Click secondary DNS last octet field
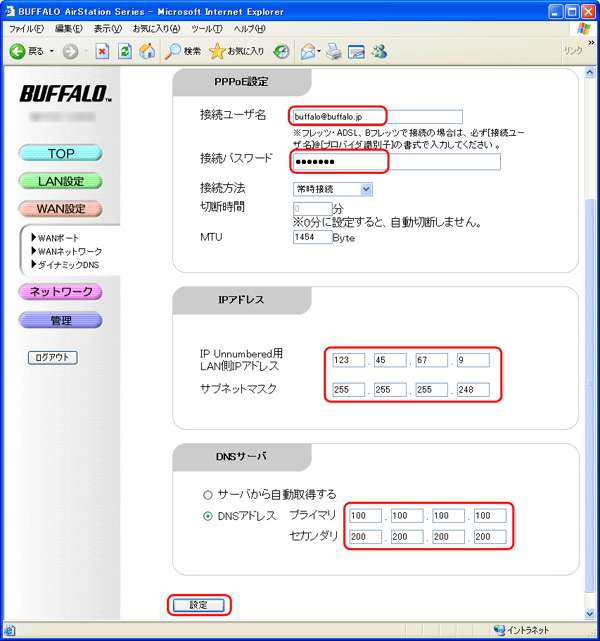This screenshot has width=600, height=641. pyautogui.click(x=490, y=537)
